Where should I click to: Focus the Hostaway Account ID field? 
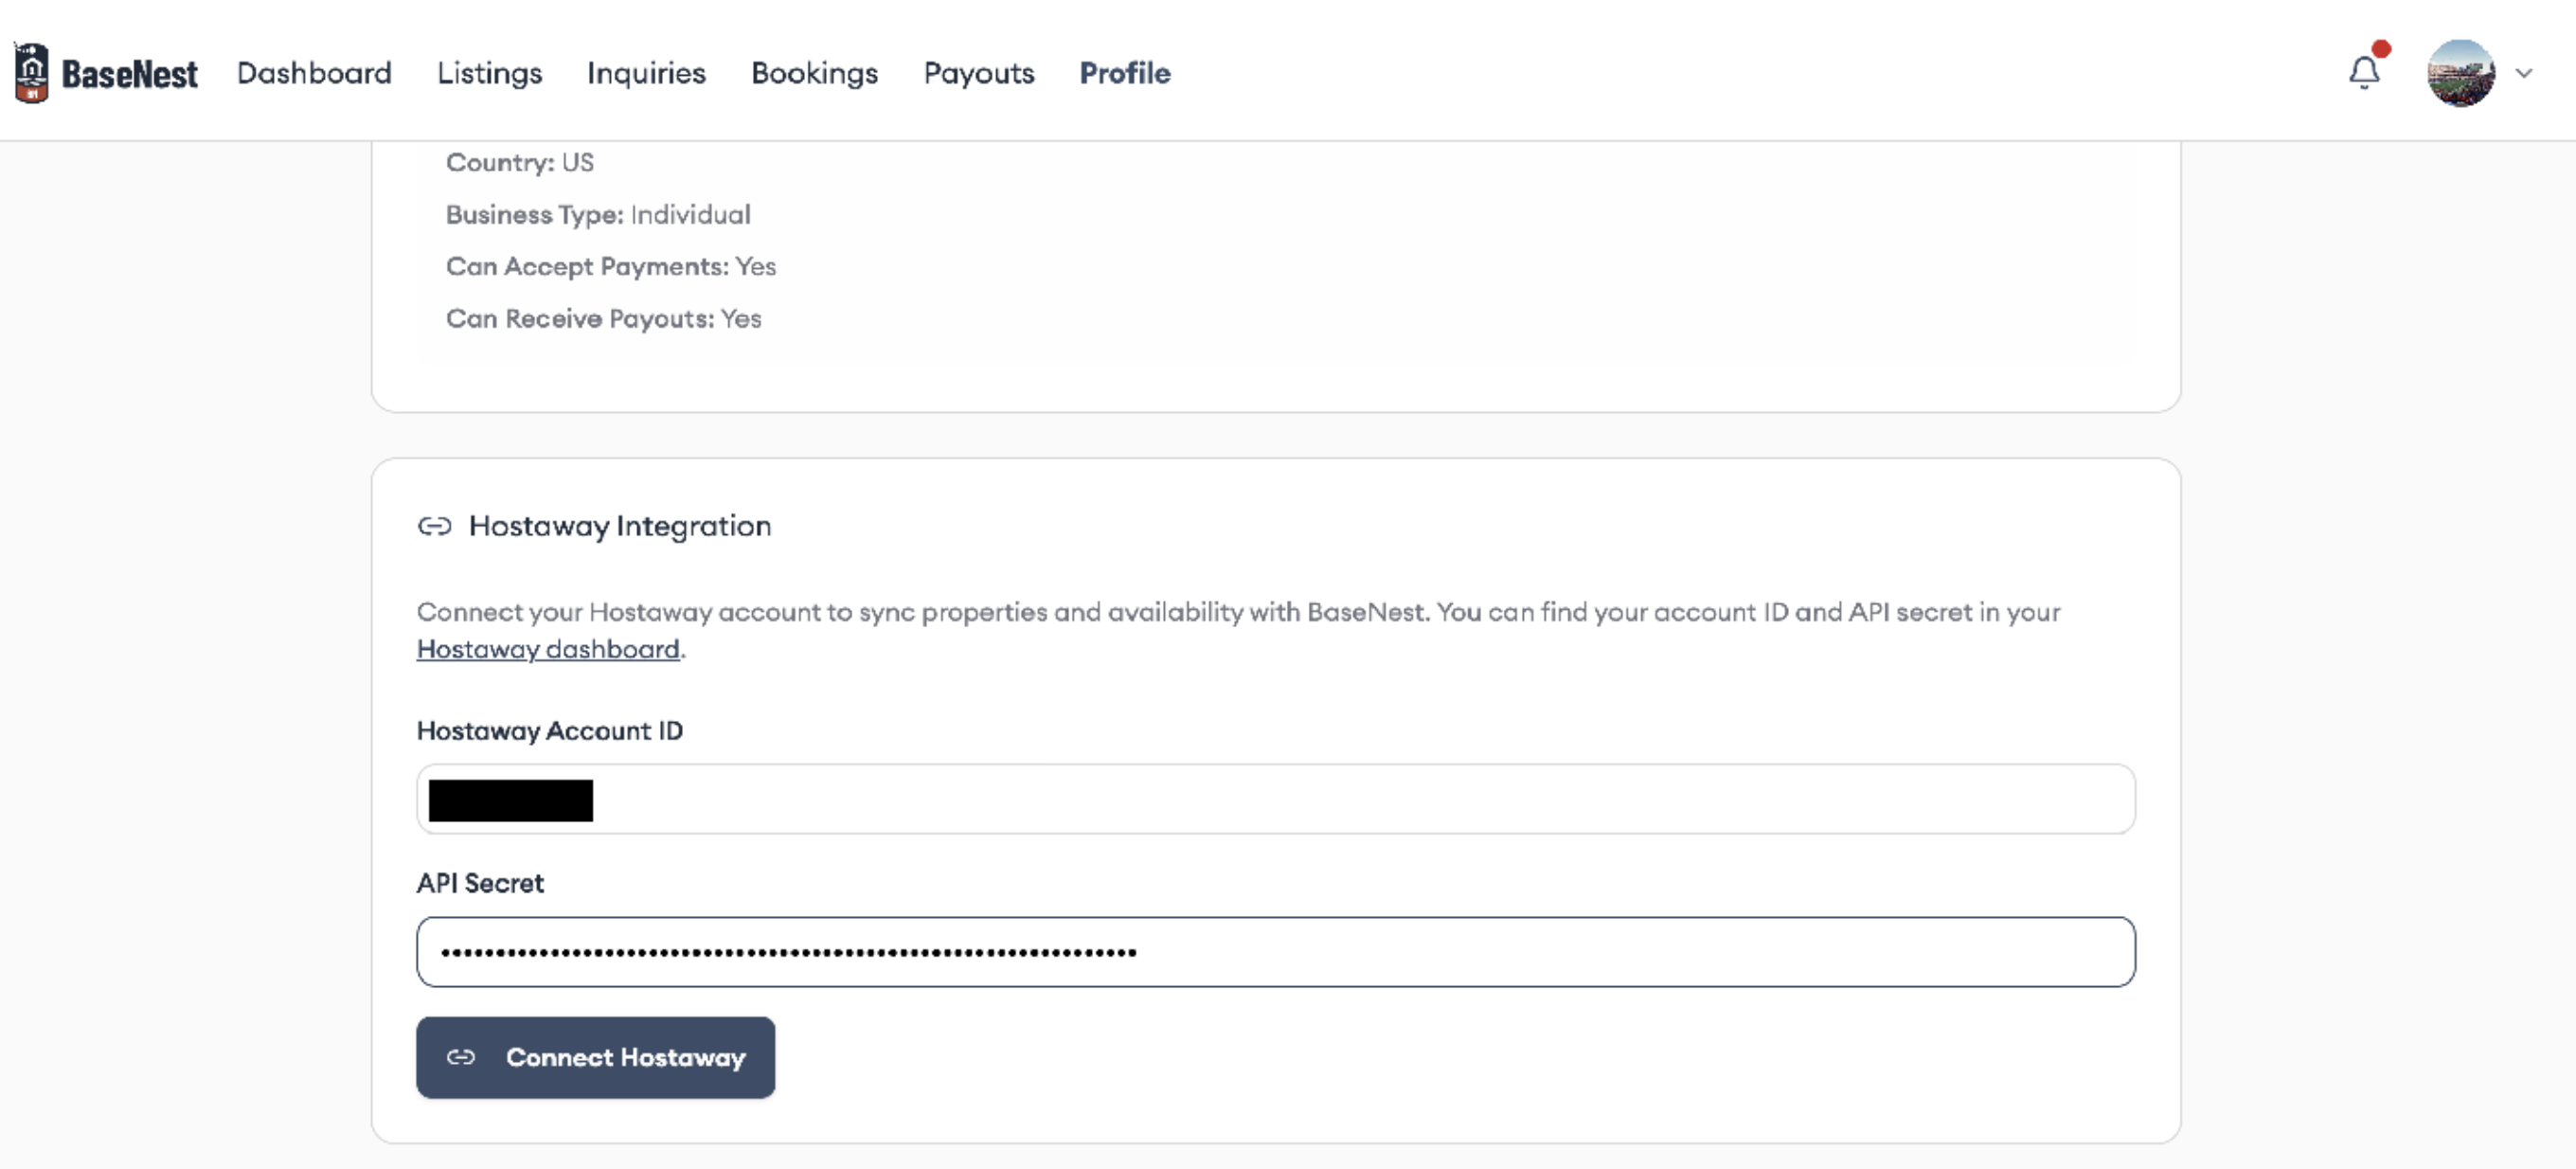pos(1276,800)
